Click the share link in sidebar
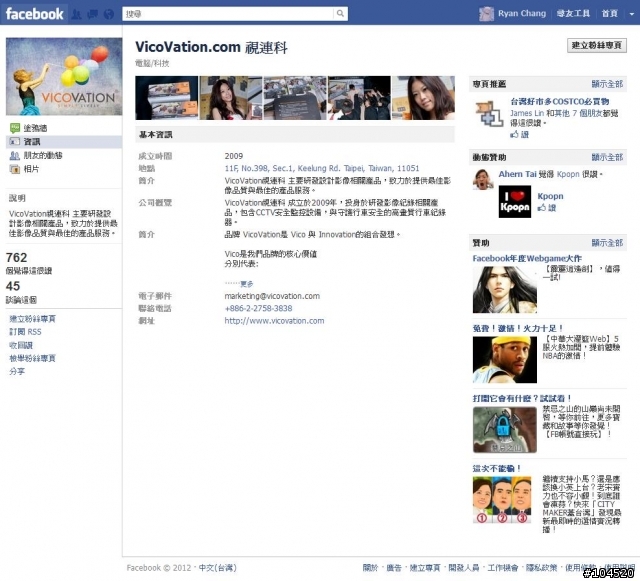Image resolution: width=640 pixels, height=581 pixels. pyautogui.click(x=17, y=372)
